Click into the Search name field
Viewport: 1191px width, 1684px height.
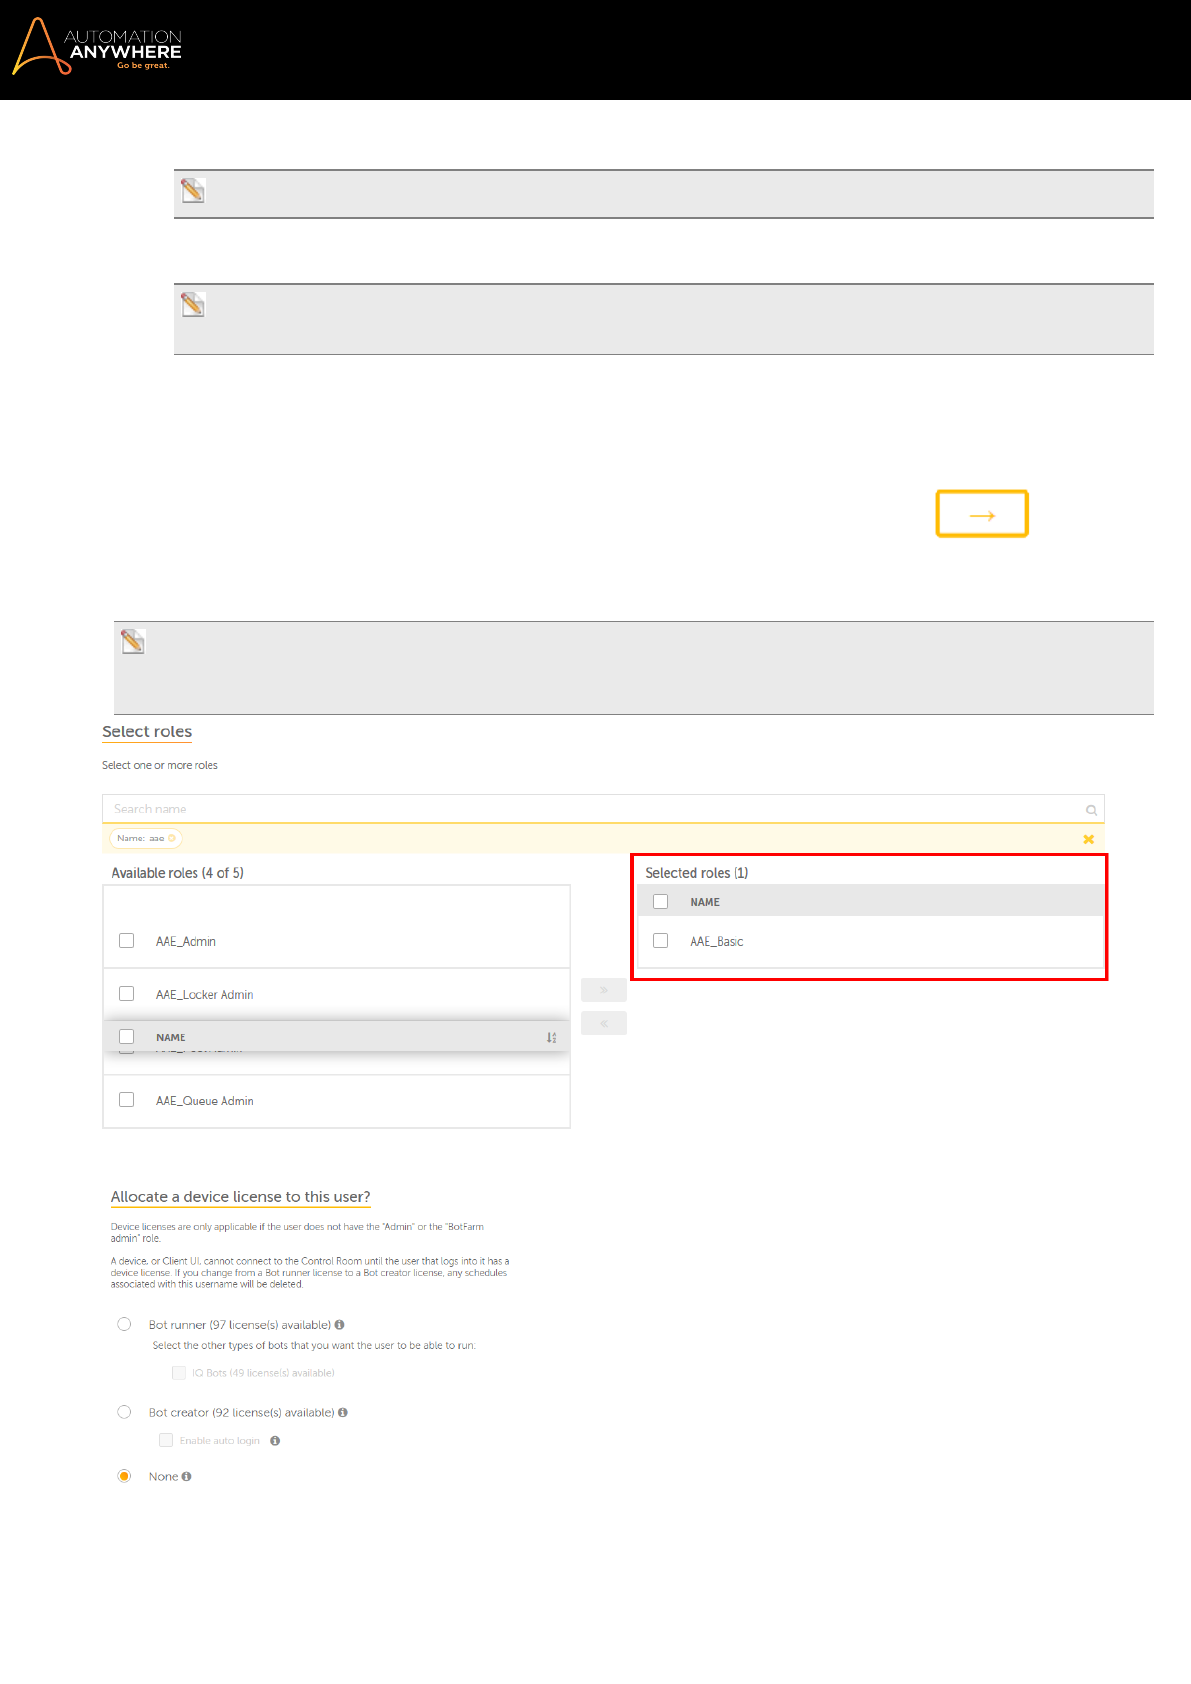point(590,809)
